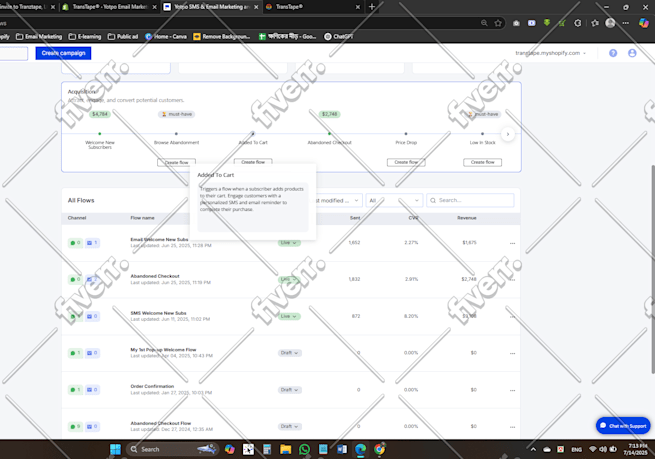The image size is (655, 459).
Task: Switch to the Yotpo SMS & Email Marketing tab
Action: [x=211, y=7]
